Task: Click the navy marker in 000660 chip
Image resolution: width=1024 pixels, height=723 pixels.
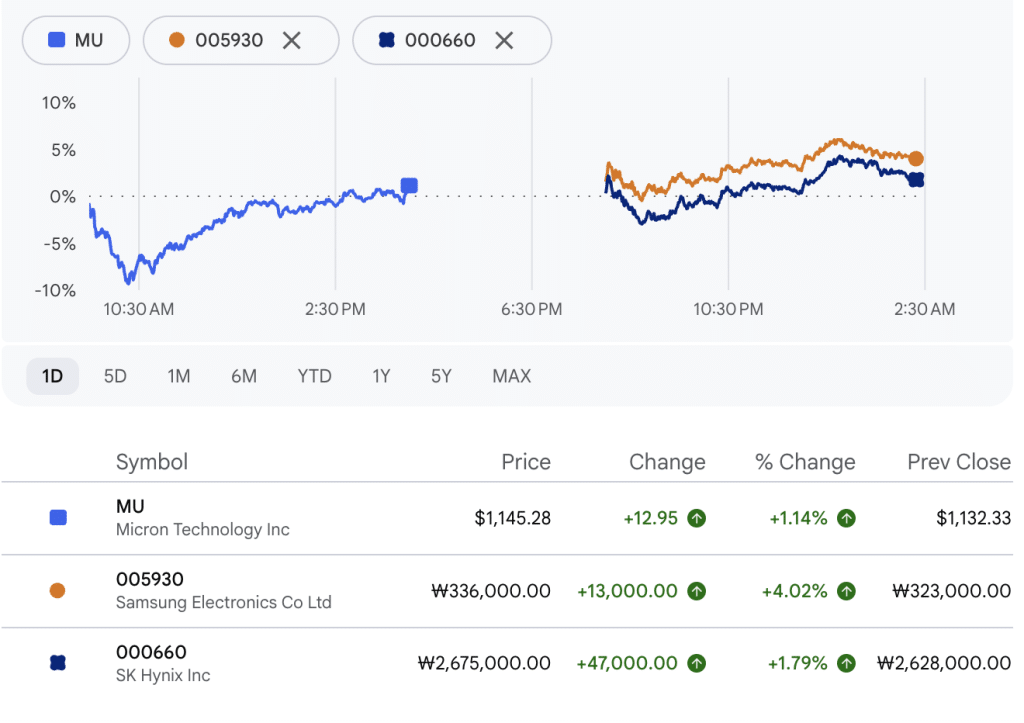Action: pyautogui.click(x=387, y=40)
